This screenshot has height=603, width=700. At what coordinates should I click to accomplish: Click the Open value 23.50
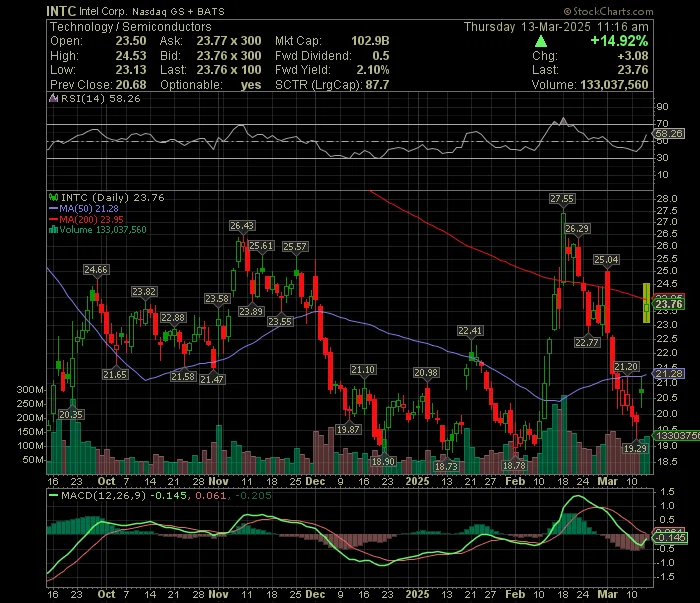coord(131,41)
